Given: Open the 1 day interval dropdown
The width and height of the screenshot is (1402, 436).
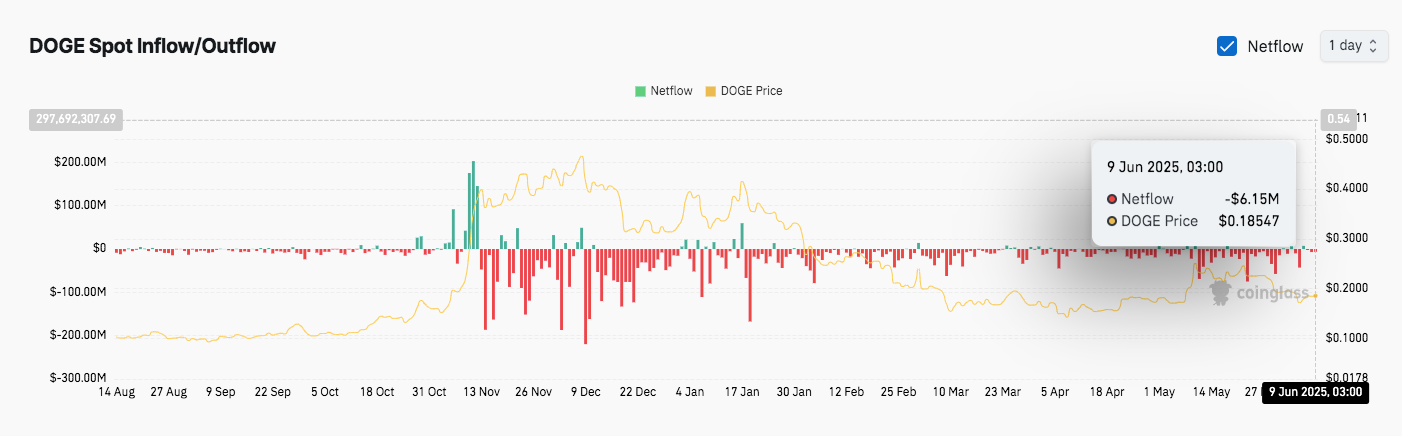Looking at the screenshot, I should coord(1354,46).
